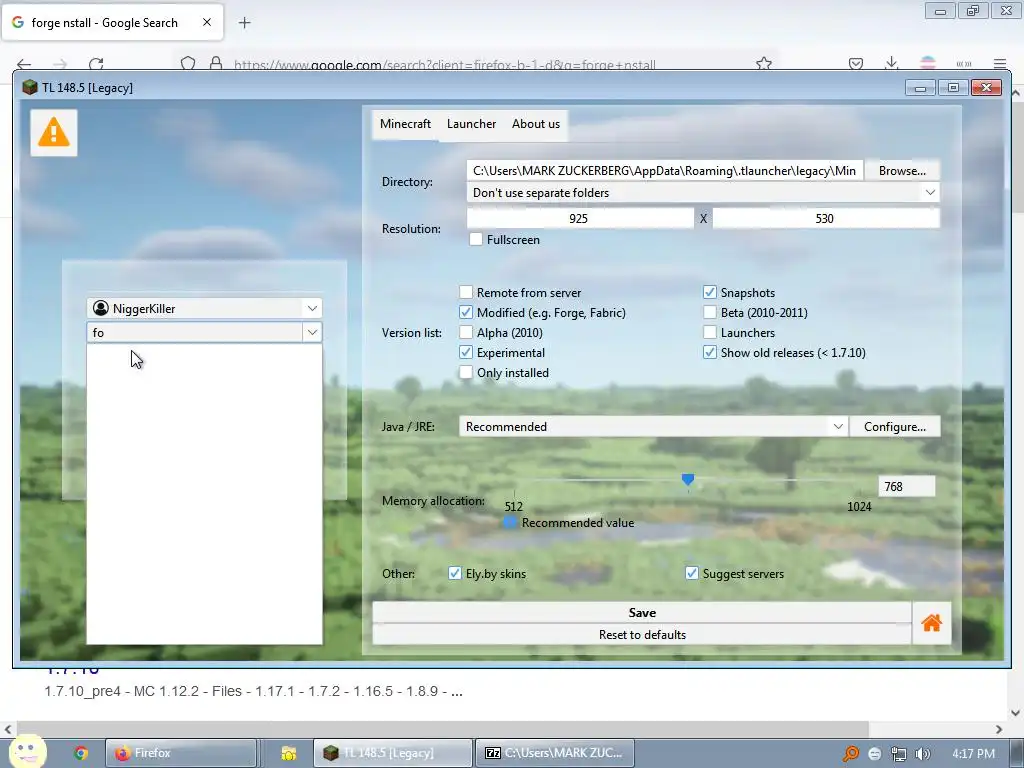Viewport: 1024px width, 768px height.
Task: Click the Firefox account avatar icon
Action: [x=927, y=63]
